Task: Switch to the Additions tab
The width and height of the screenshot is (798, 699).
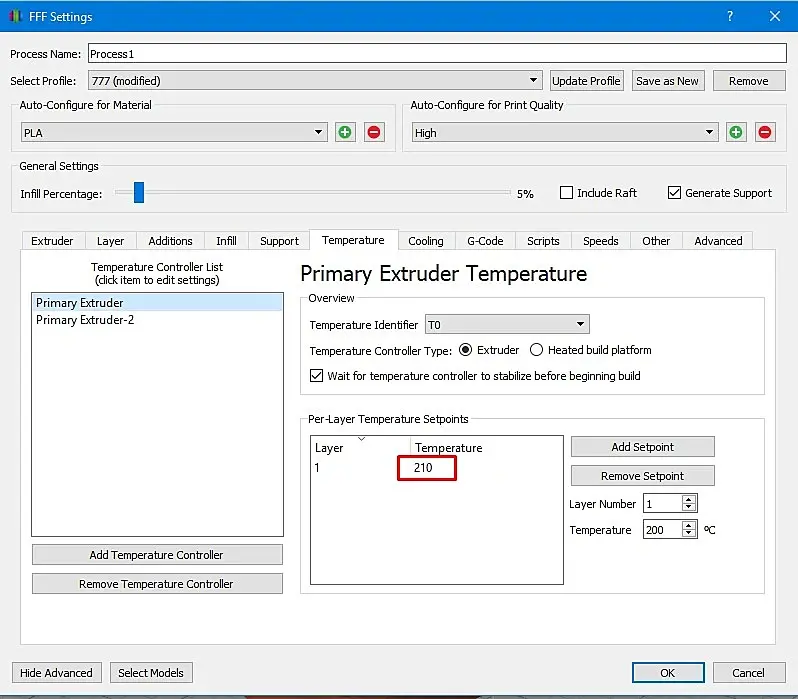Action: (170, 241)
